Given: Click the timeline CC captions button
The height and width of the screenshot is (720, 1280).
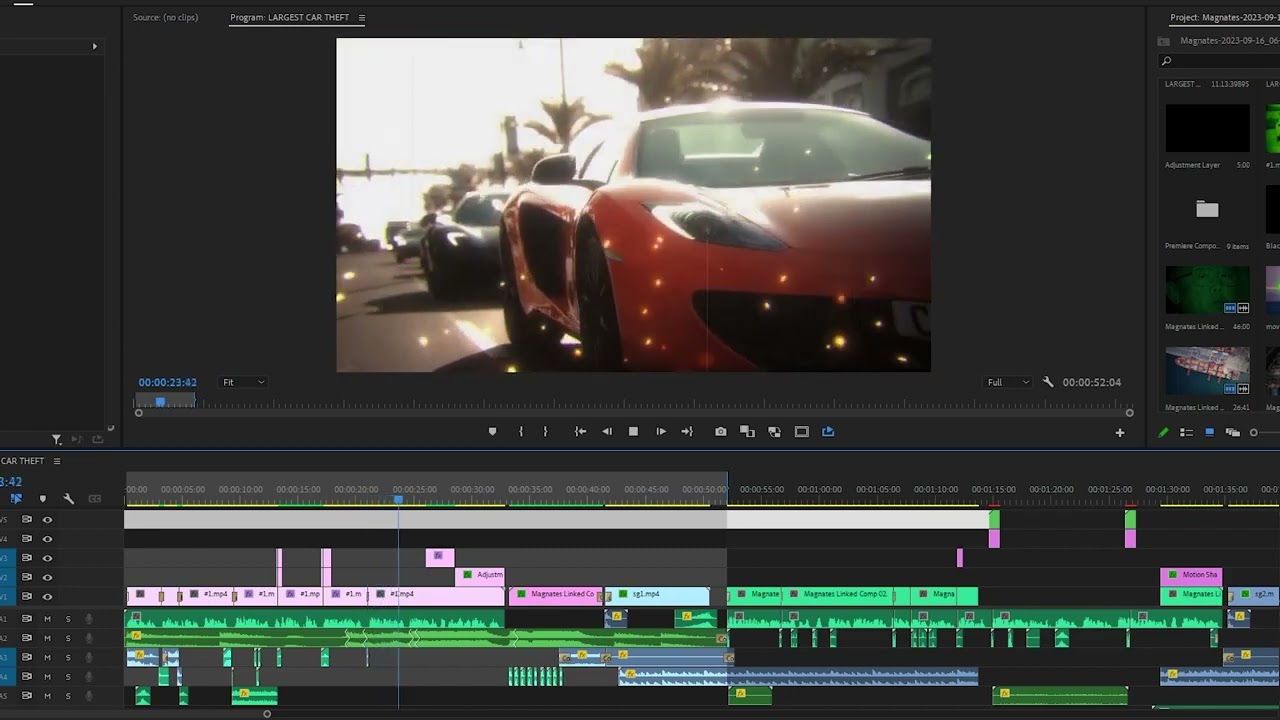Looking at the screenshot, I should pos(95,498).
